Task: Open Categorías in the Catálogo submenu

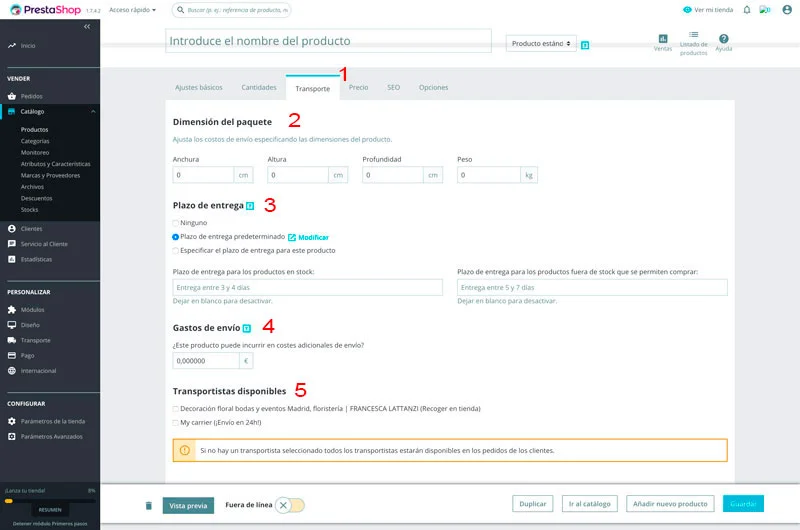Action: tap(35, 141)
